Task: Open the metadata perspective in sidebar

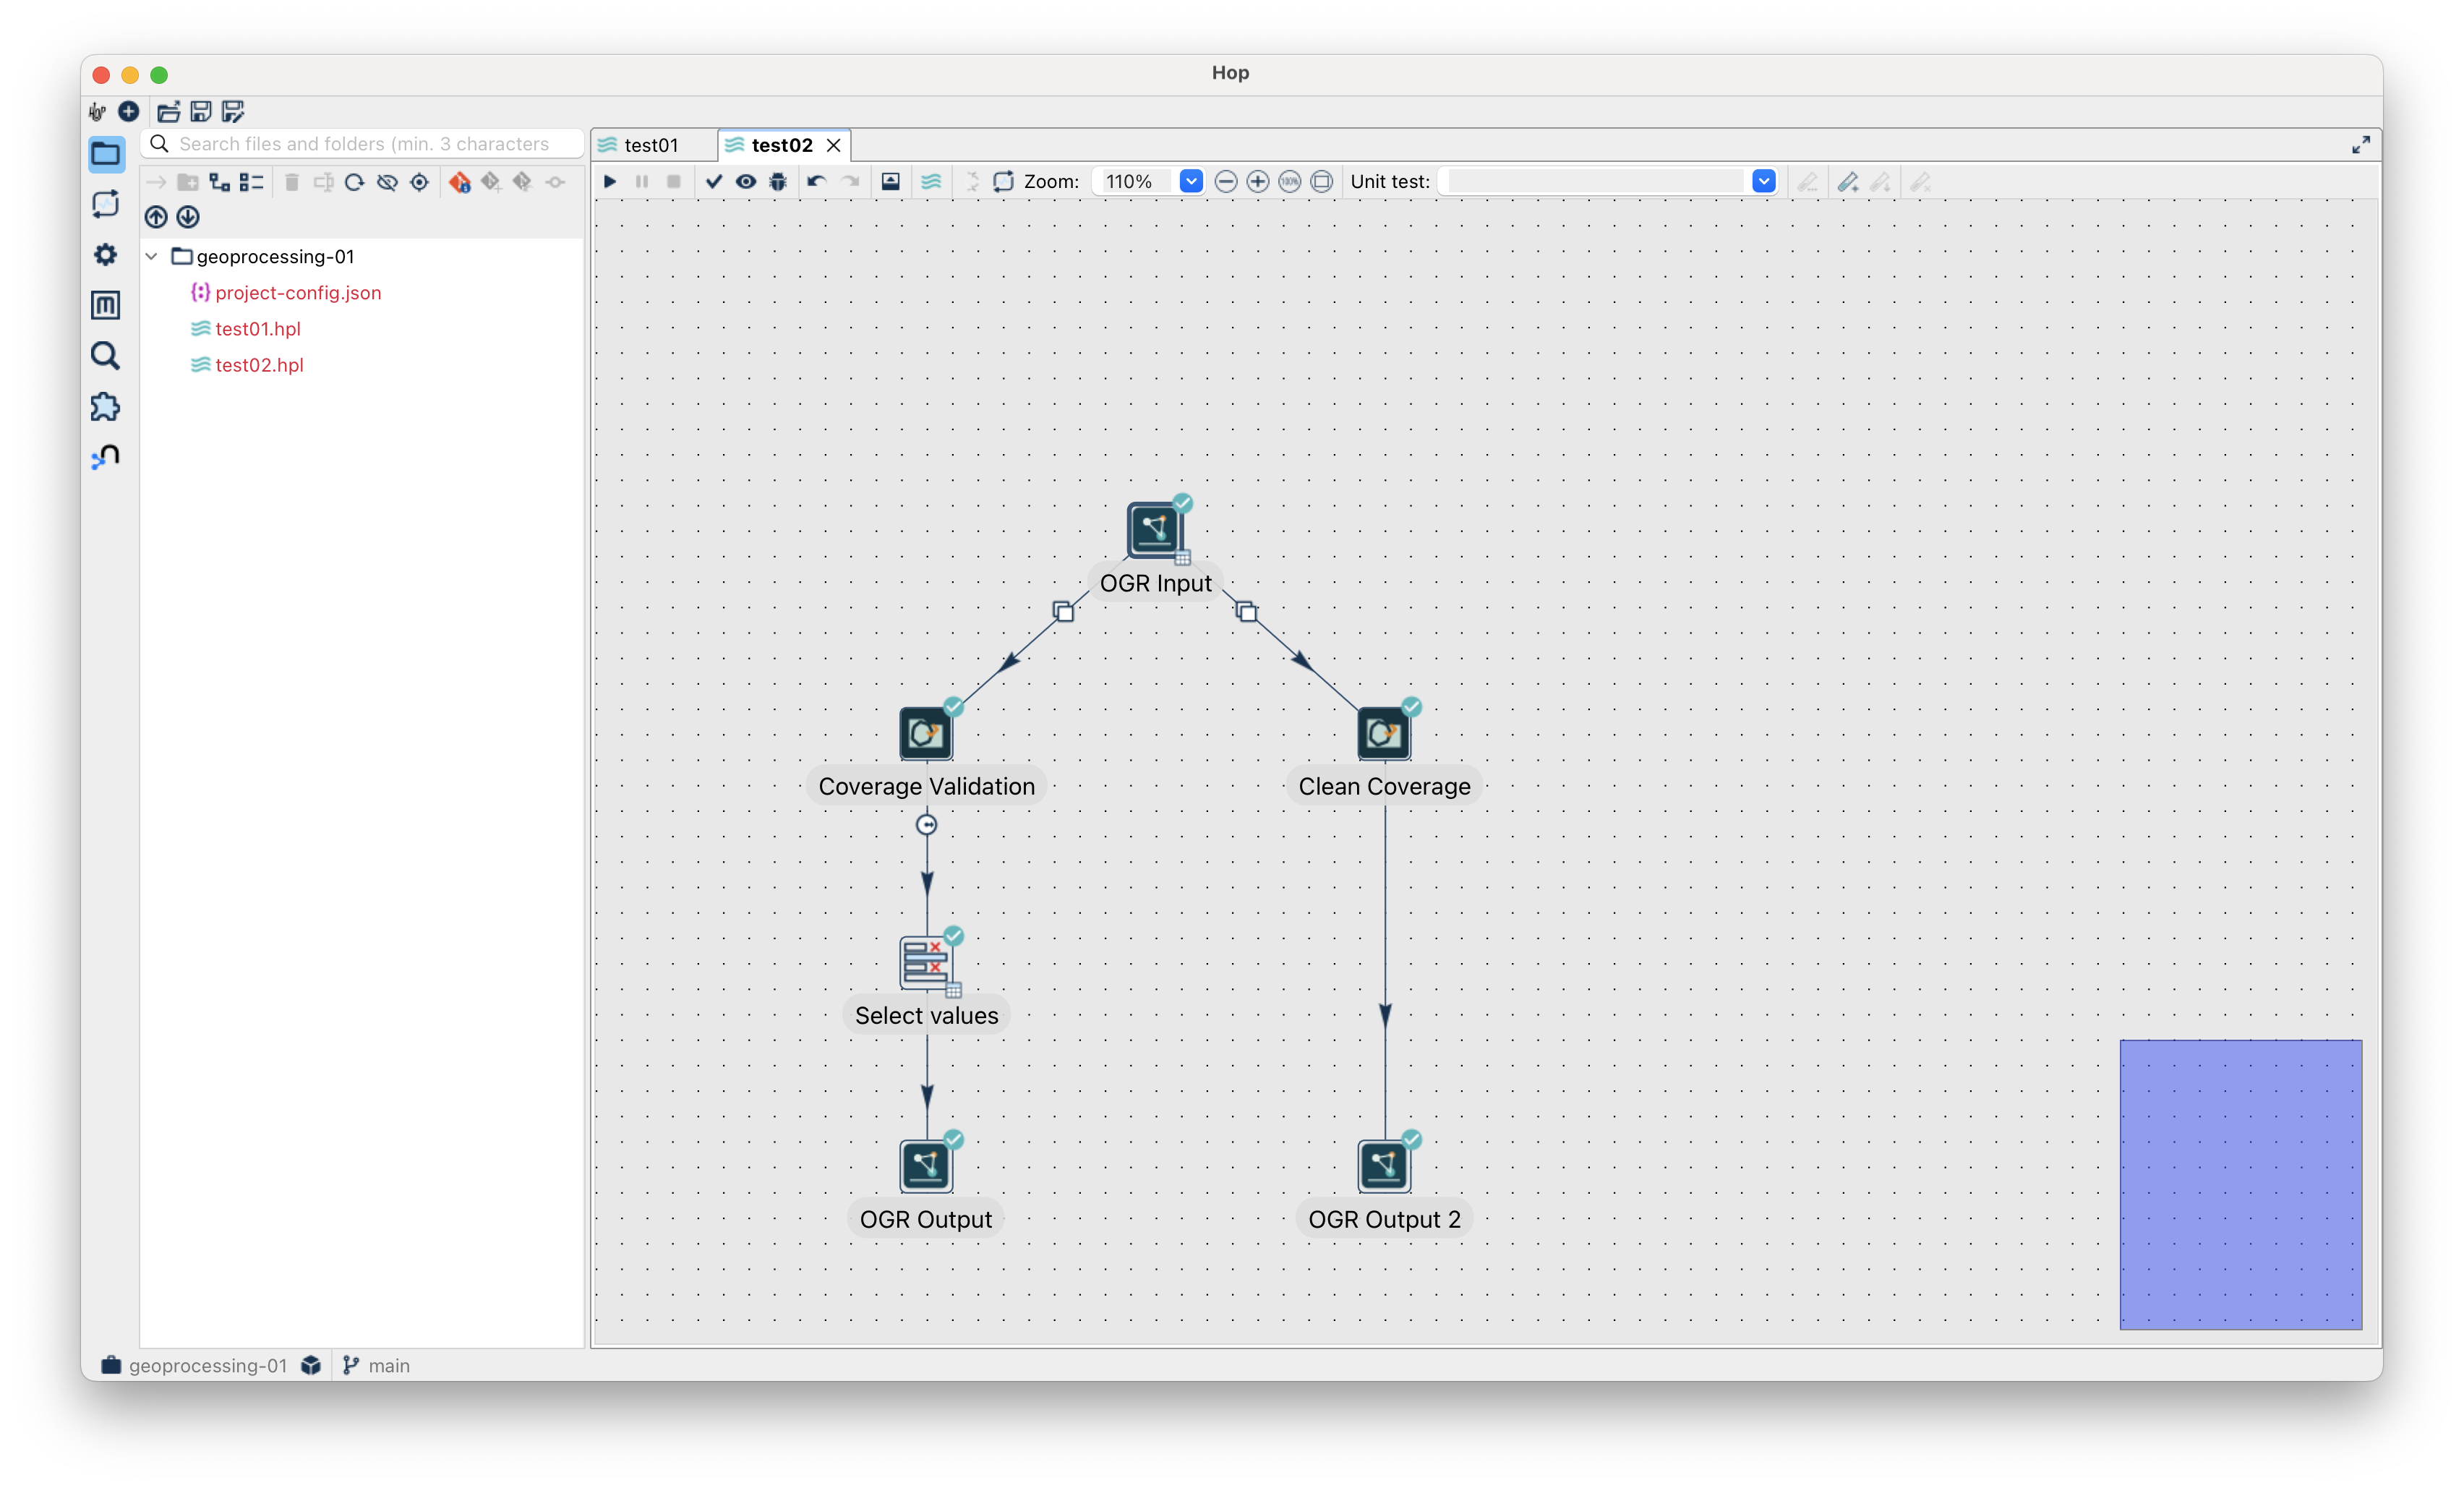Action: click(x=106, y=305)
